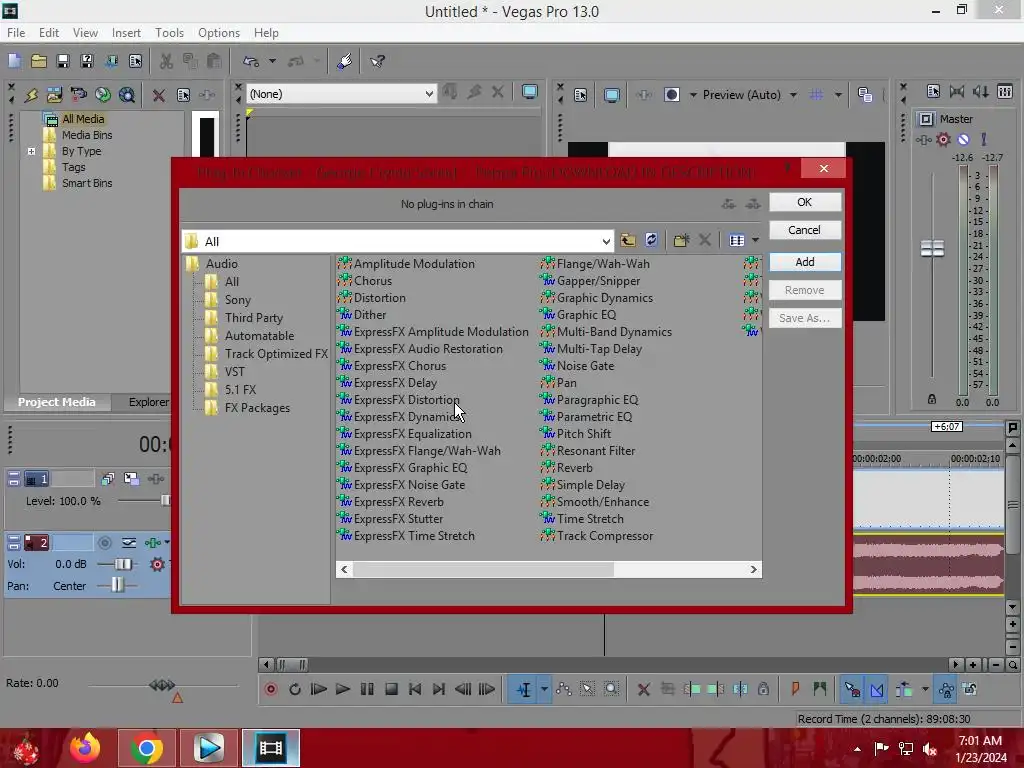The width and height of the screenshot is (1024, 768).
Task: Click OK in Plug-In Chooser
Action: click(805, 202)
